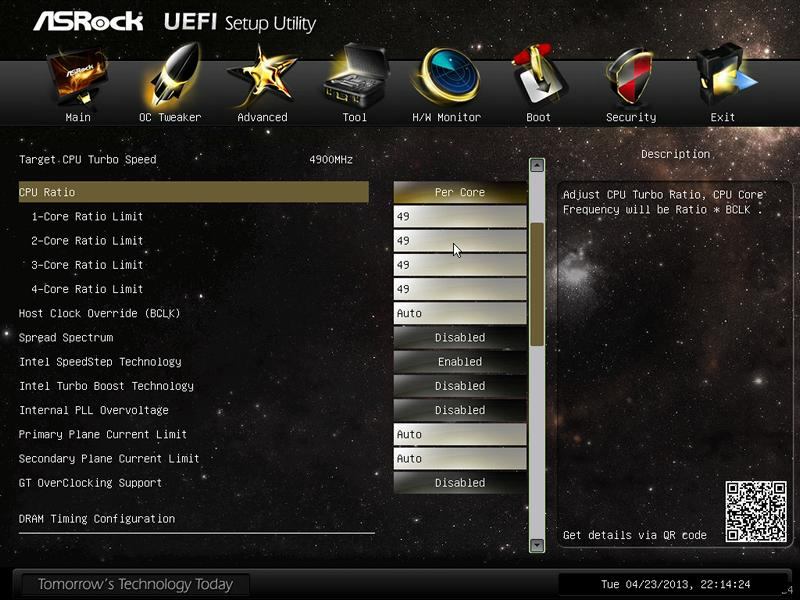Open the H/W Monitor radar icon
800x600 pixels.
point(446,77)
